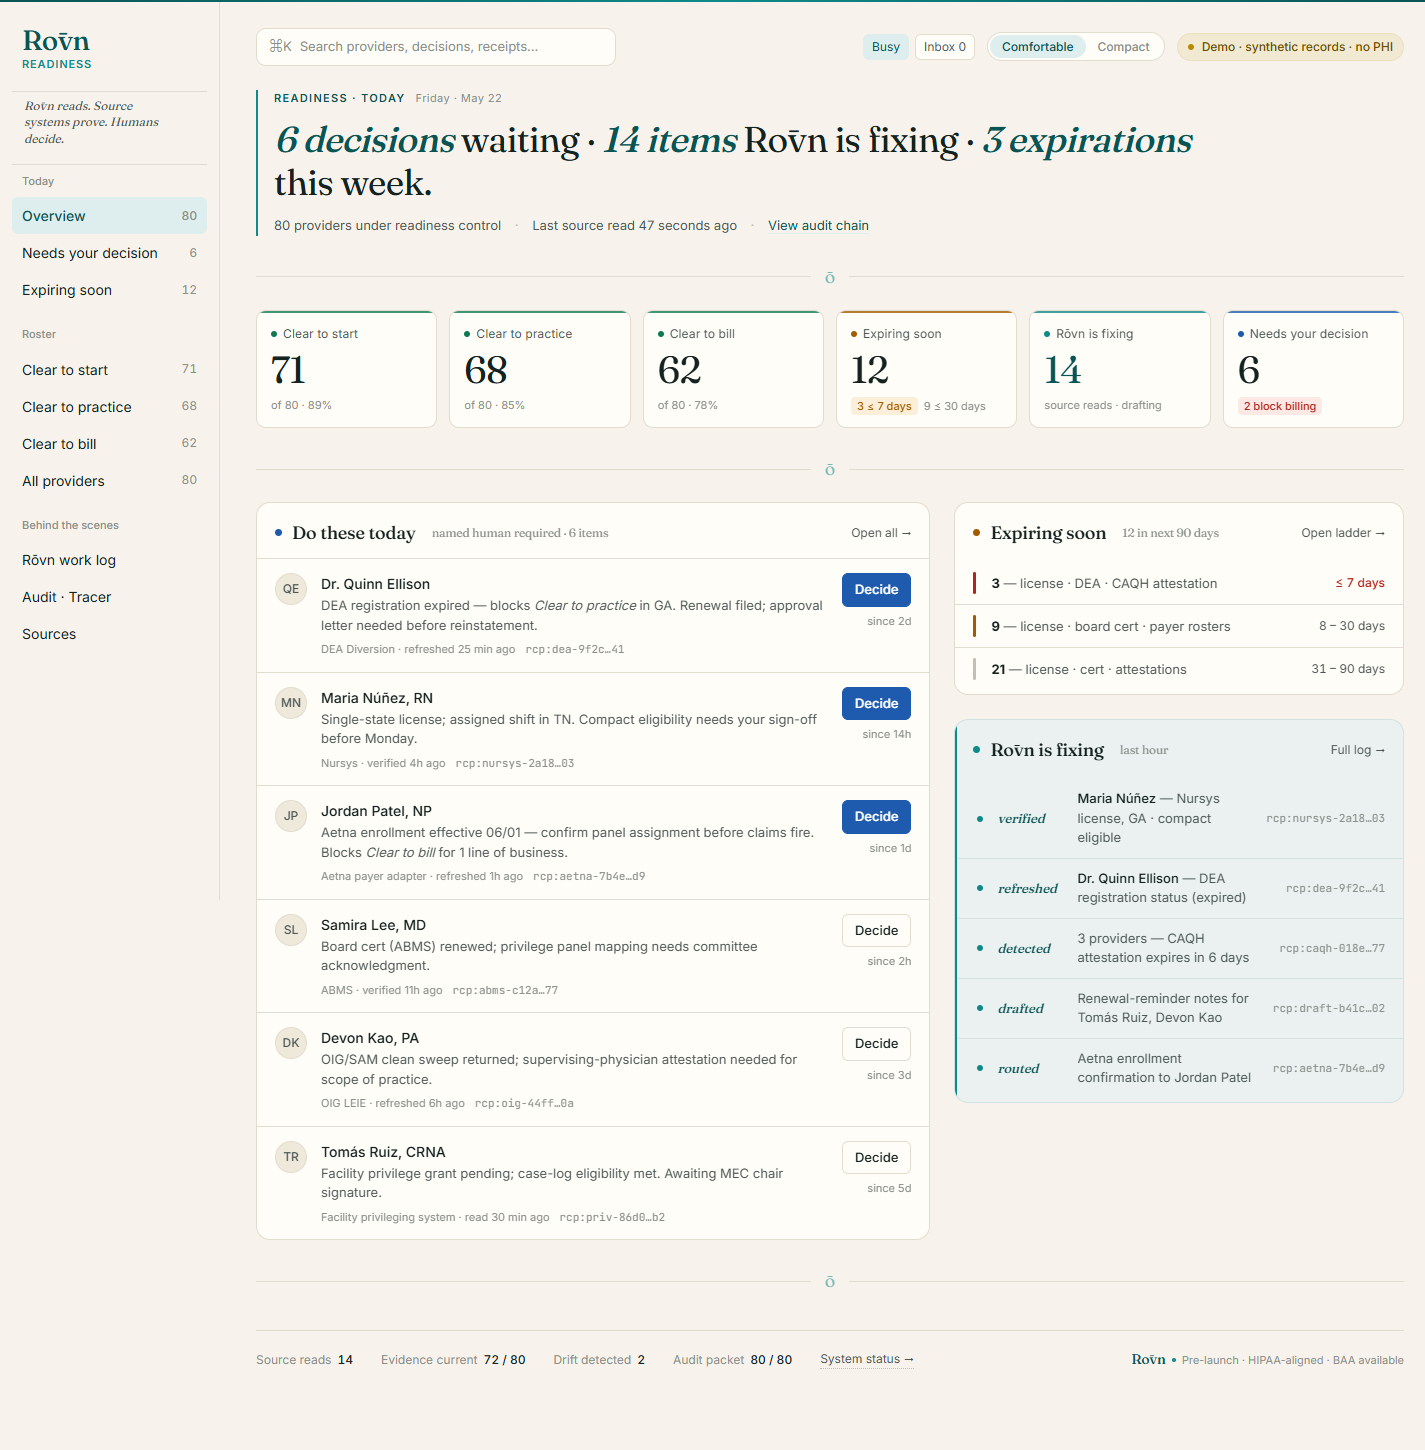
Task: Open Inbox 0
Action: [x=945, y=47]
